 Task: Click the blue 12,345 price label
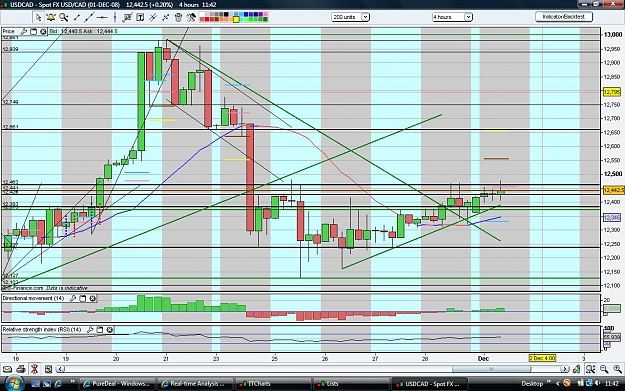pyautogui.click(x=612, y=218)
